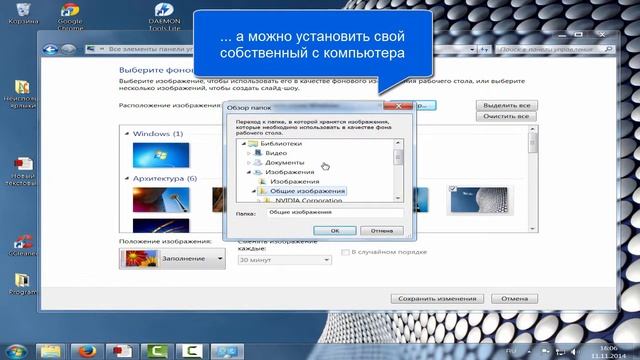640x360 pixels.
Task: Collapse the Библиотеки tree node
Action: (244, 144)
